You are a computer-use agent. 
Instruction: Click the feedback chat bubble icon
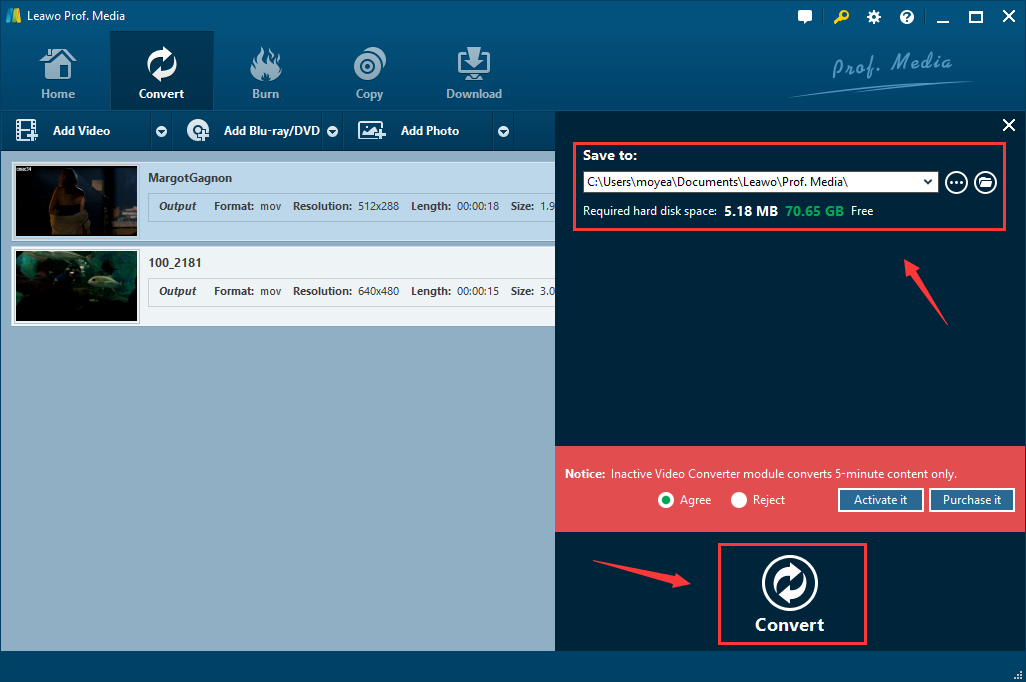805,17
